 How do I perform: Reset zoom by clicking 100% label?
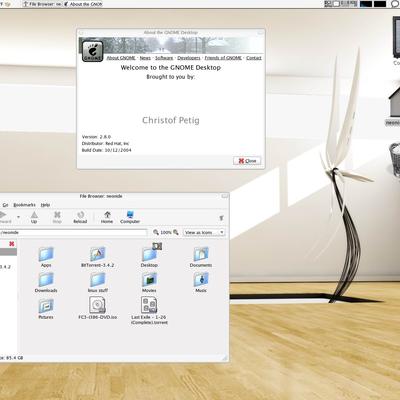tap(166, 232)
